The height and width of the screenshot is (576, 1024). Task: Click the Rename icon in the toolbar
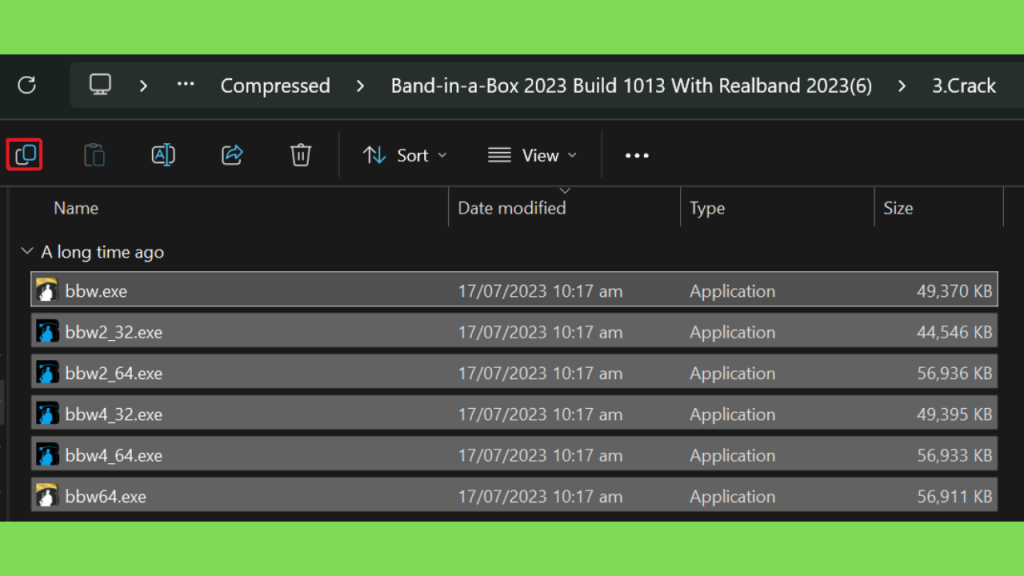[163, 155]
